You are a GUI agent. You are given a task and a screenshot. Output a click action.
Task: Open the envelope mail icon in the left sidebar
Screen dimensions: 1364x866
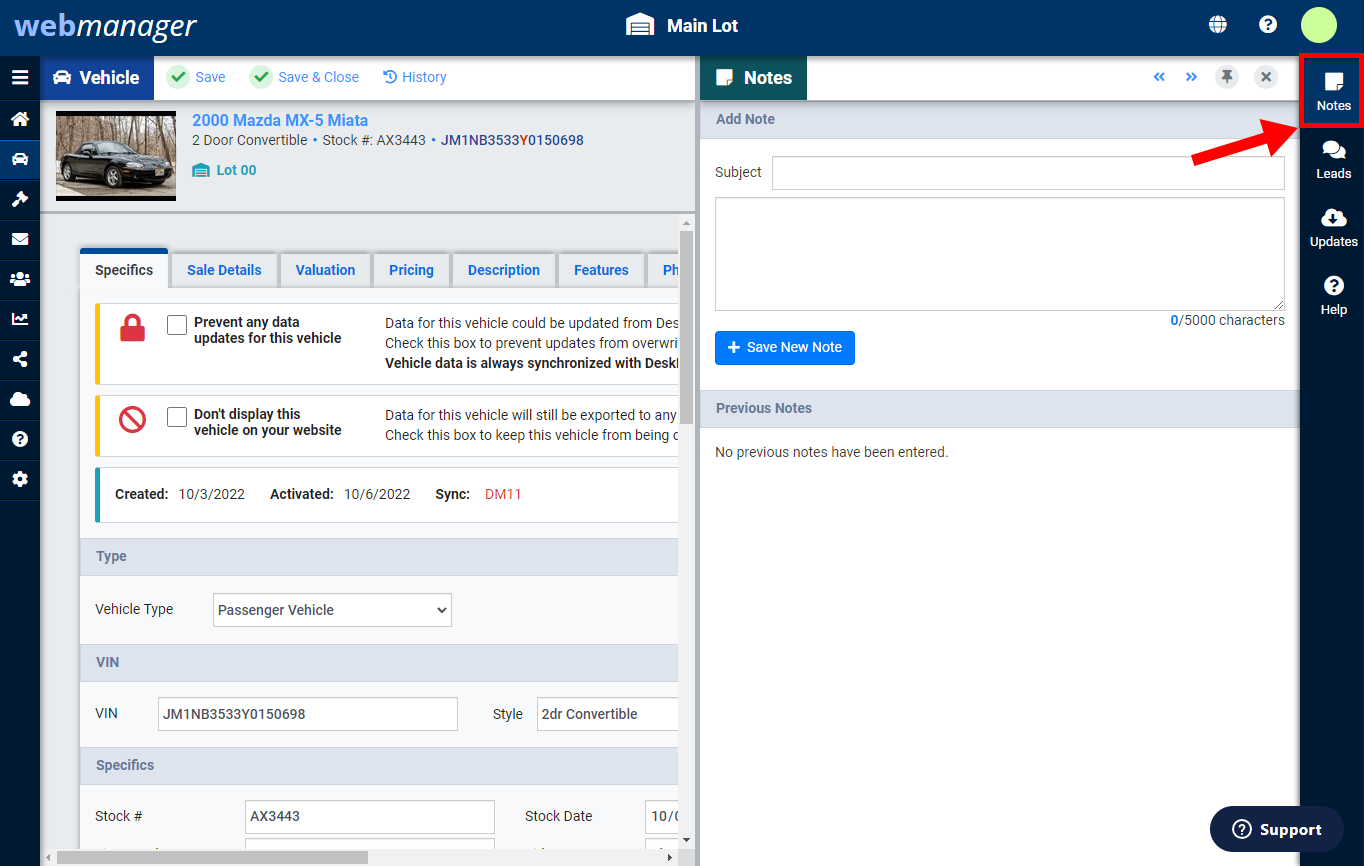20,239
